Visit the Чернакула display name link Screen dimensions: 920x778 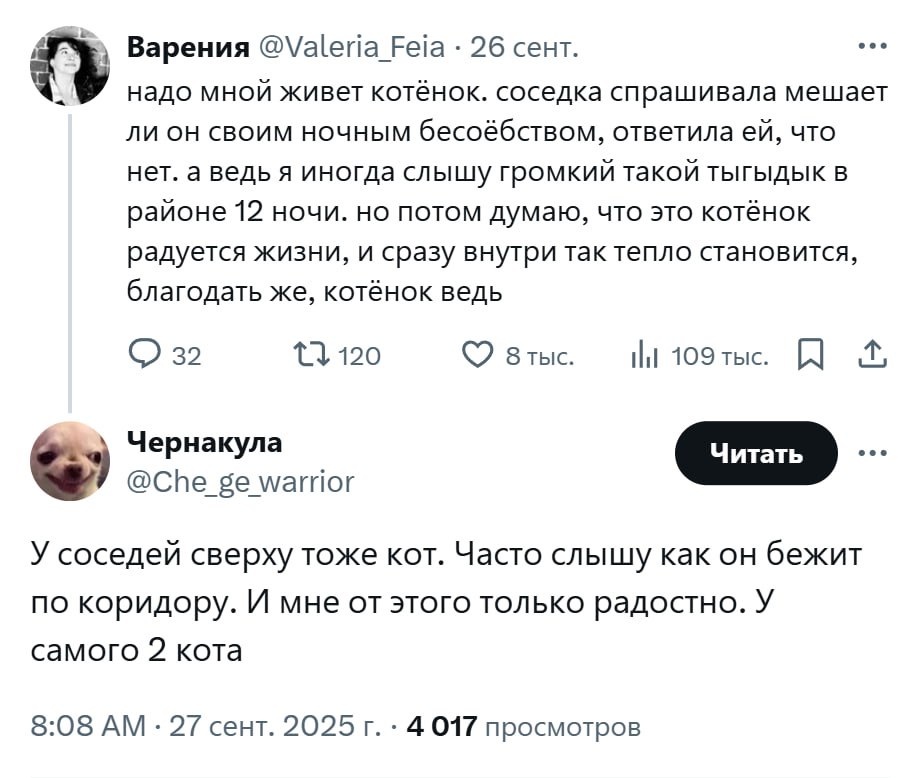pyautogui.click(x=205, y=441)
